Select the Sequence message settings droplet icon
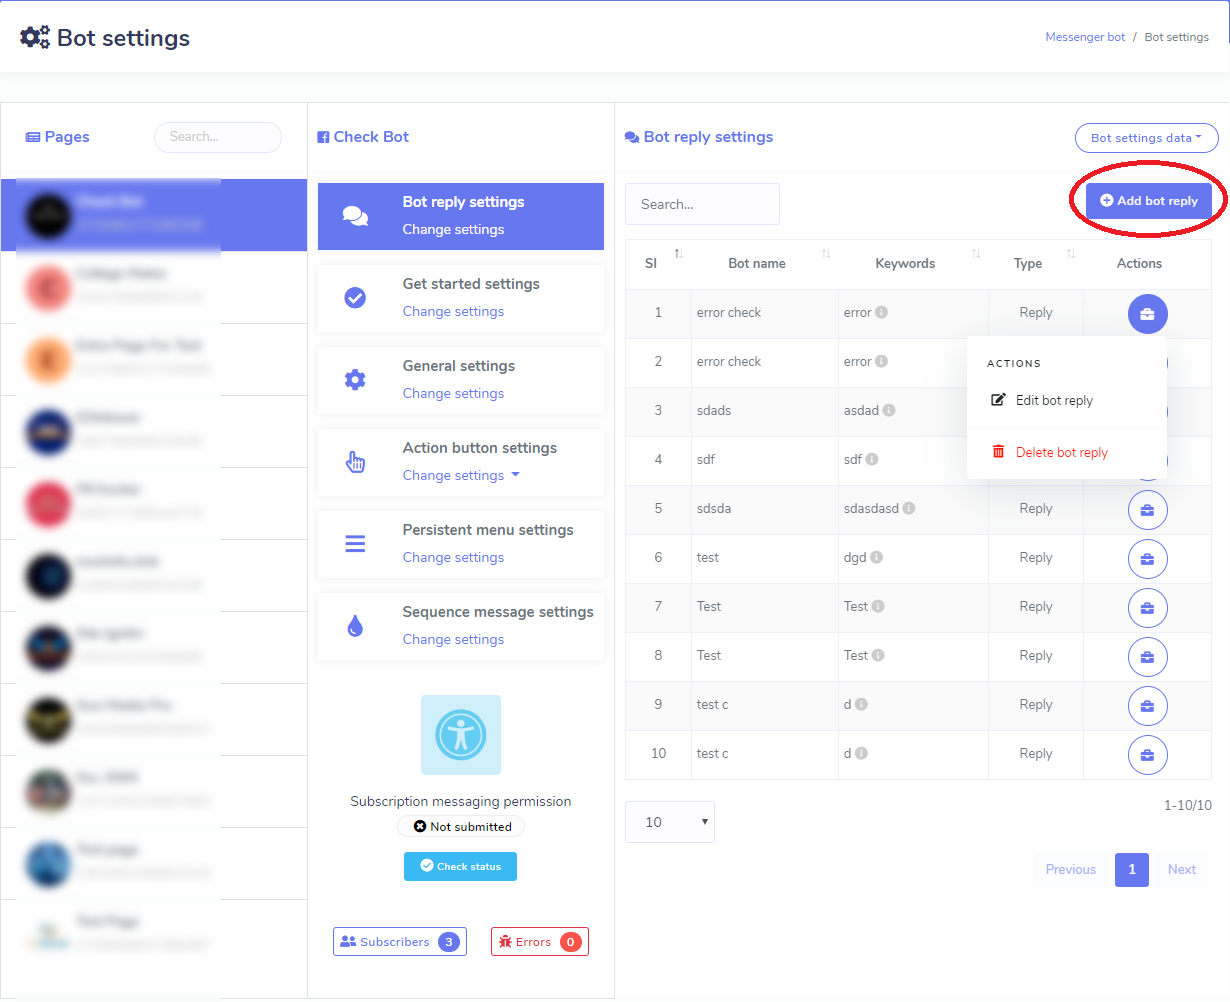The height and width of the screenshot is (1002, 1230). tap(354, 625)
